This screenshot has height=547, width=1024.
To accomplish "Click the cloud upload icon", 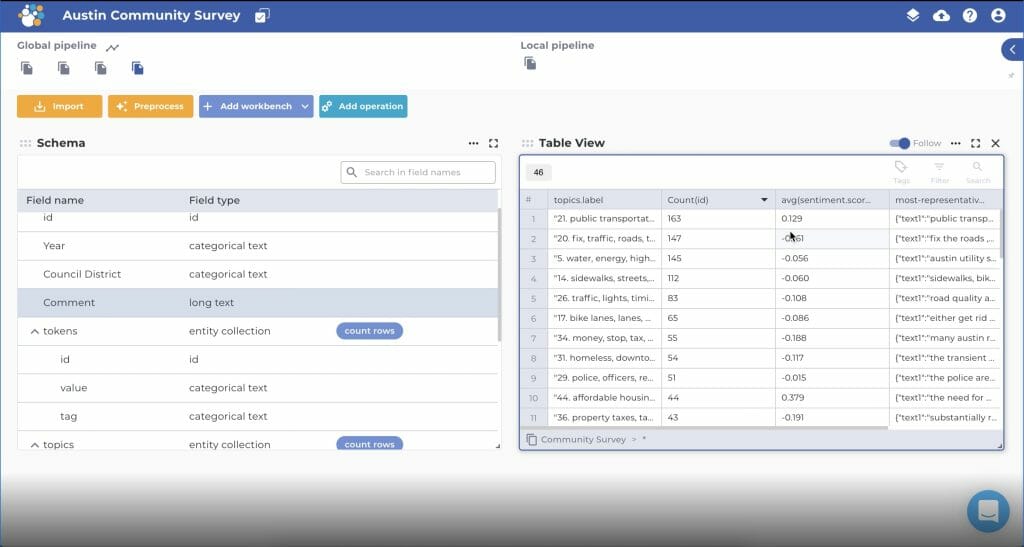I will click(x=941, y=15).
